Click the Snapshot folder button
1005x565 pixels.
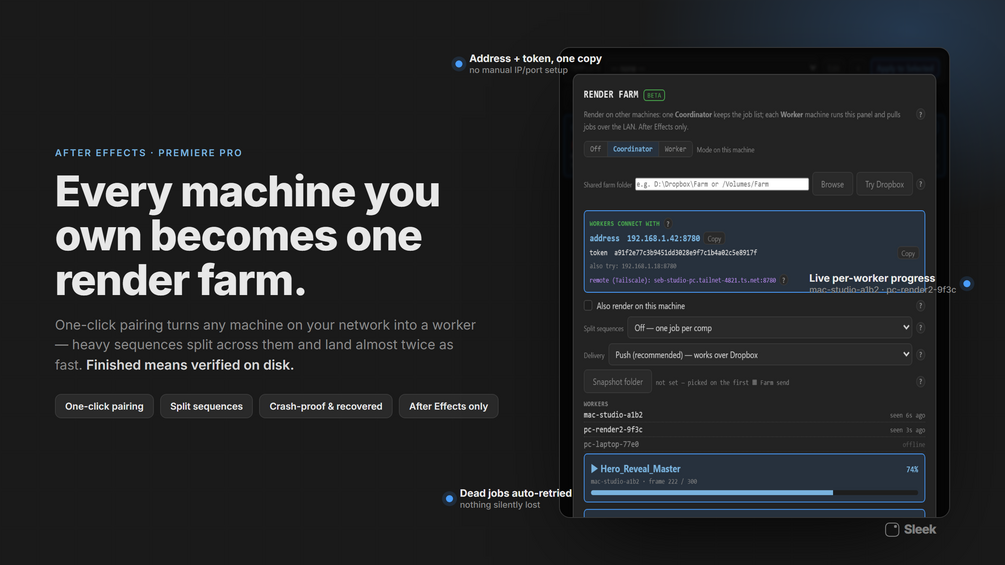617,382
